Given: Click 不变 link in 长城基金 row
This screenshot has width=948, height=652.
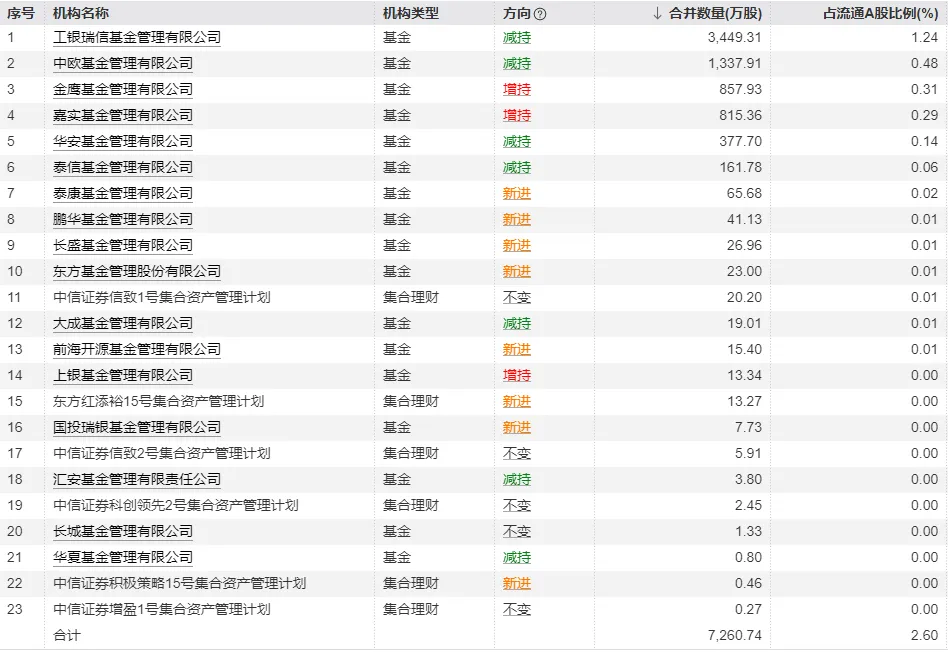Looking at the screenshot, I should (x=517, y=532).
